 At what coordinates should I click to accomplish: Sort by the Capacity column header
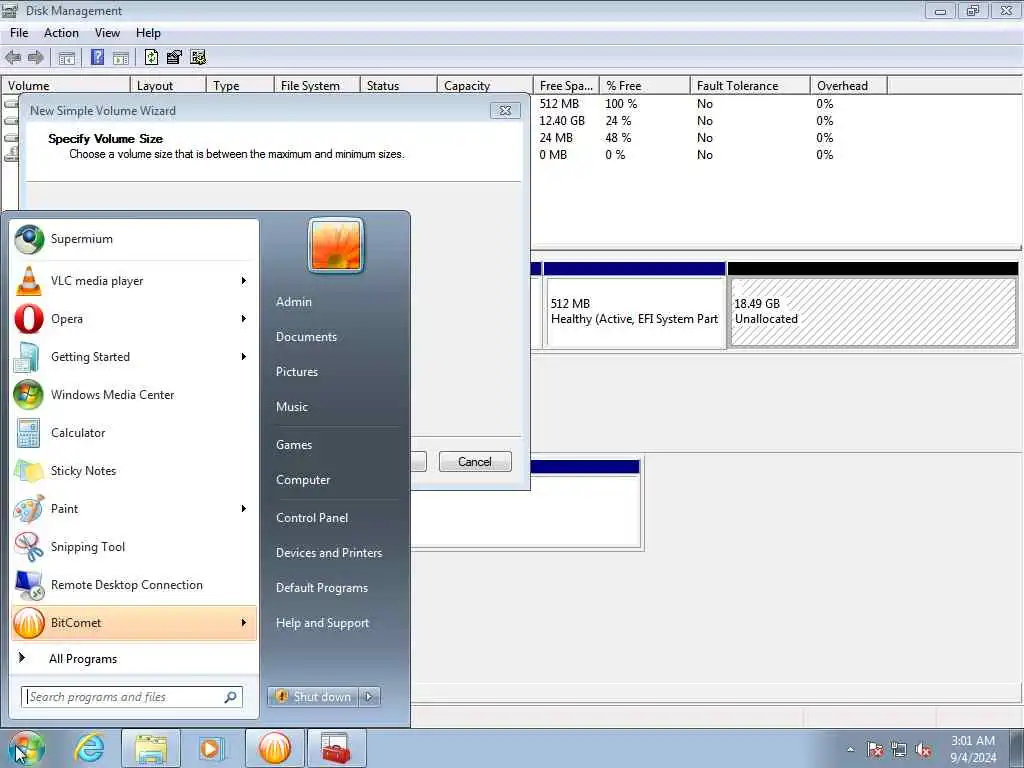point(485,86)
